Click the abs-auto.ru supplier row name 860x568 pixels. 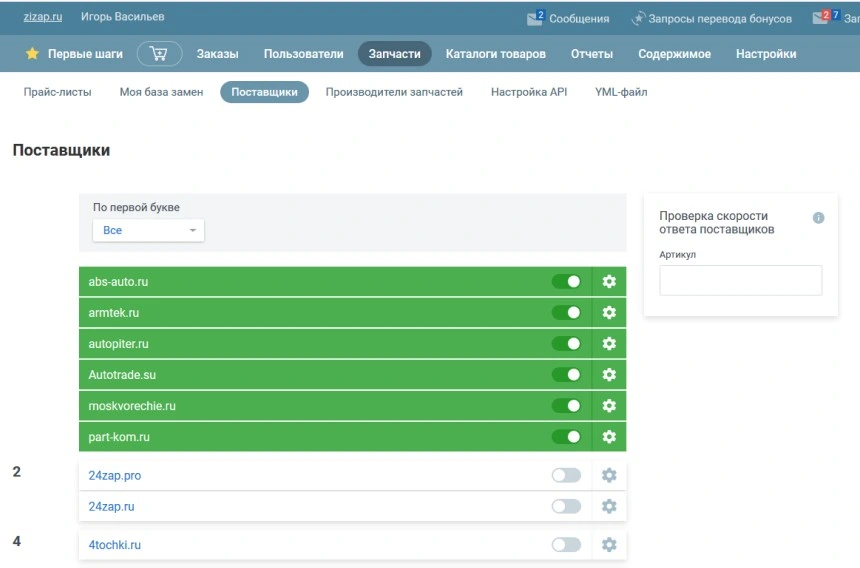tap(118, 282)
